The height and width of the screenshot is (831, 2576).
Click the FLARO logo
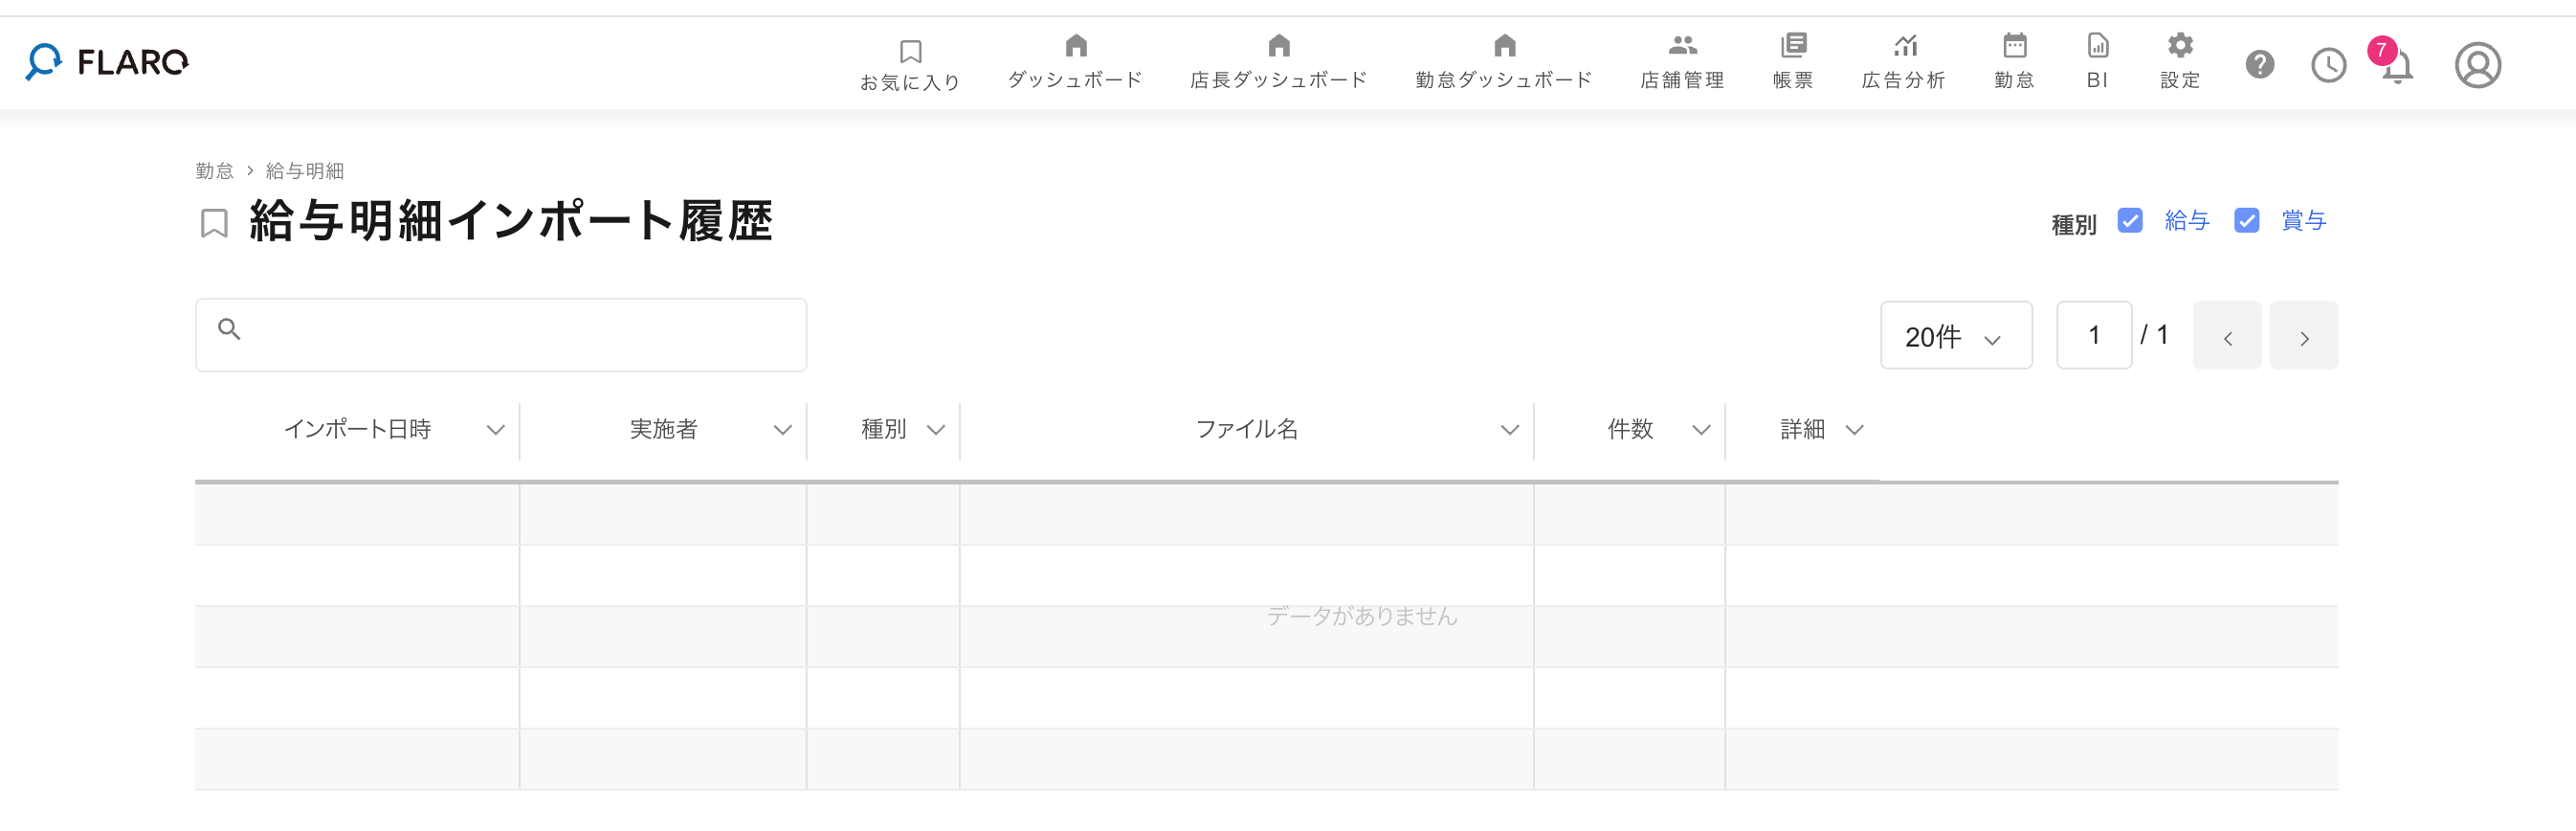coord(108,62)
